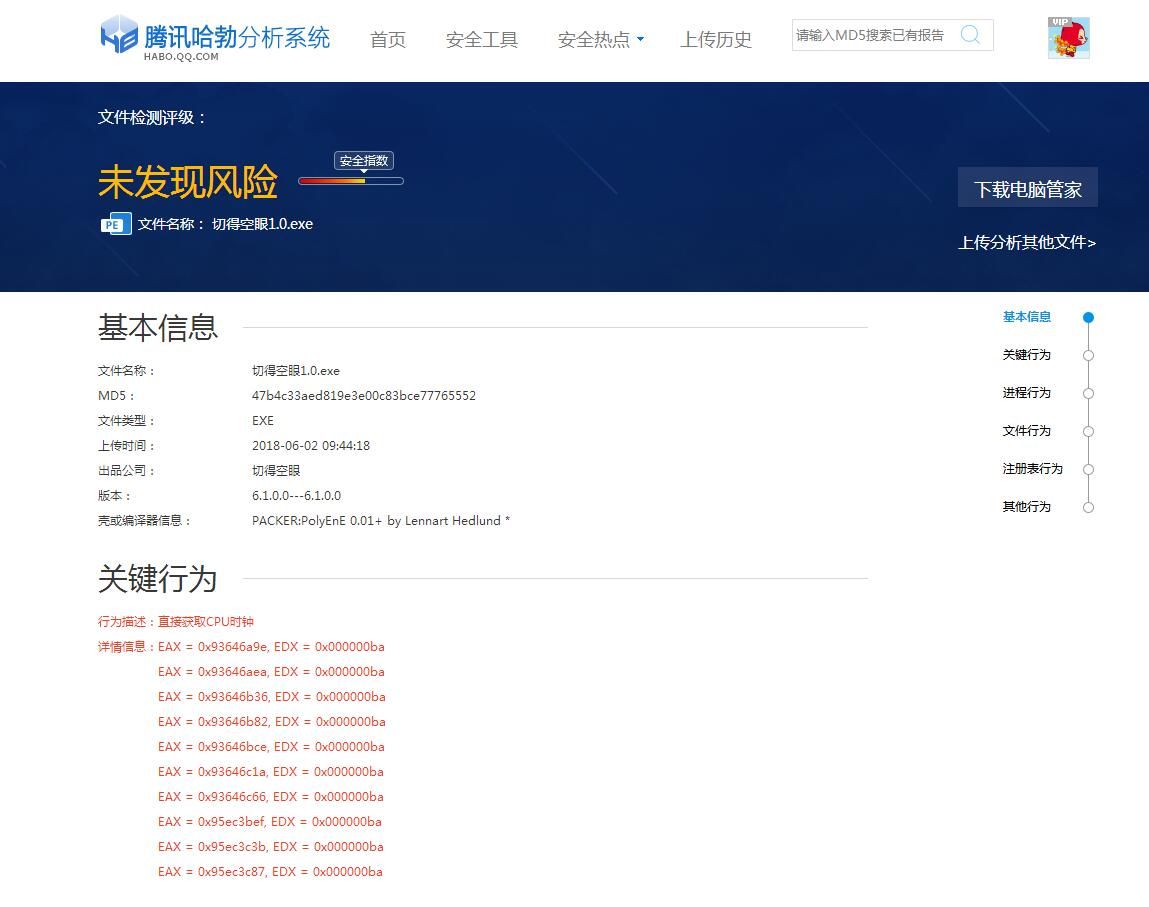Click the 其他行为 timeline dot
The width and height of the screenshot is (1149, 907).
pyautogui.click(x=1088, y=507)
